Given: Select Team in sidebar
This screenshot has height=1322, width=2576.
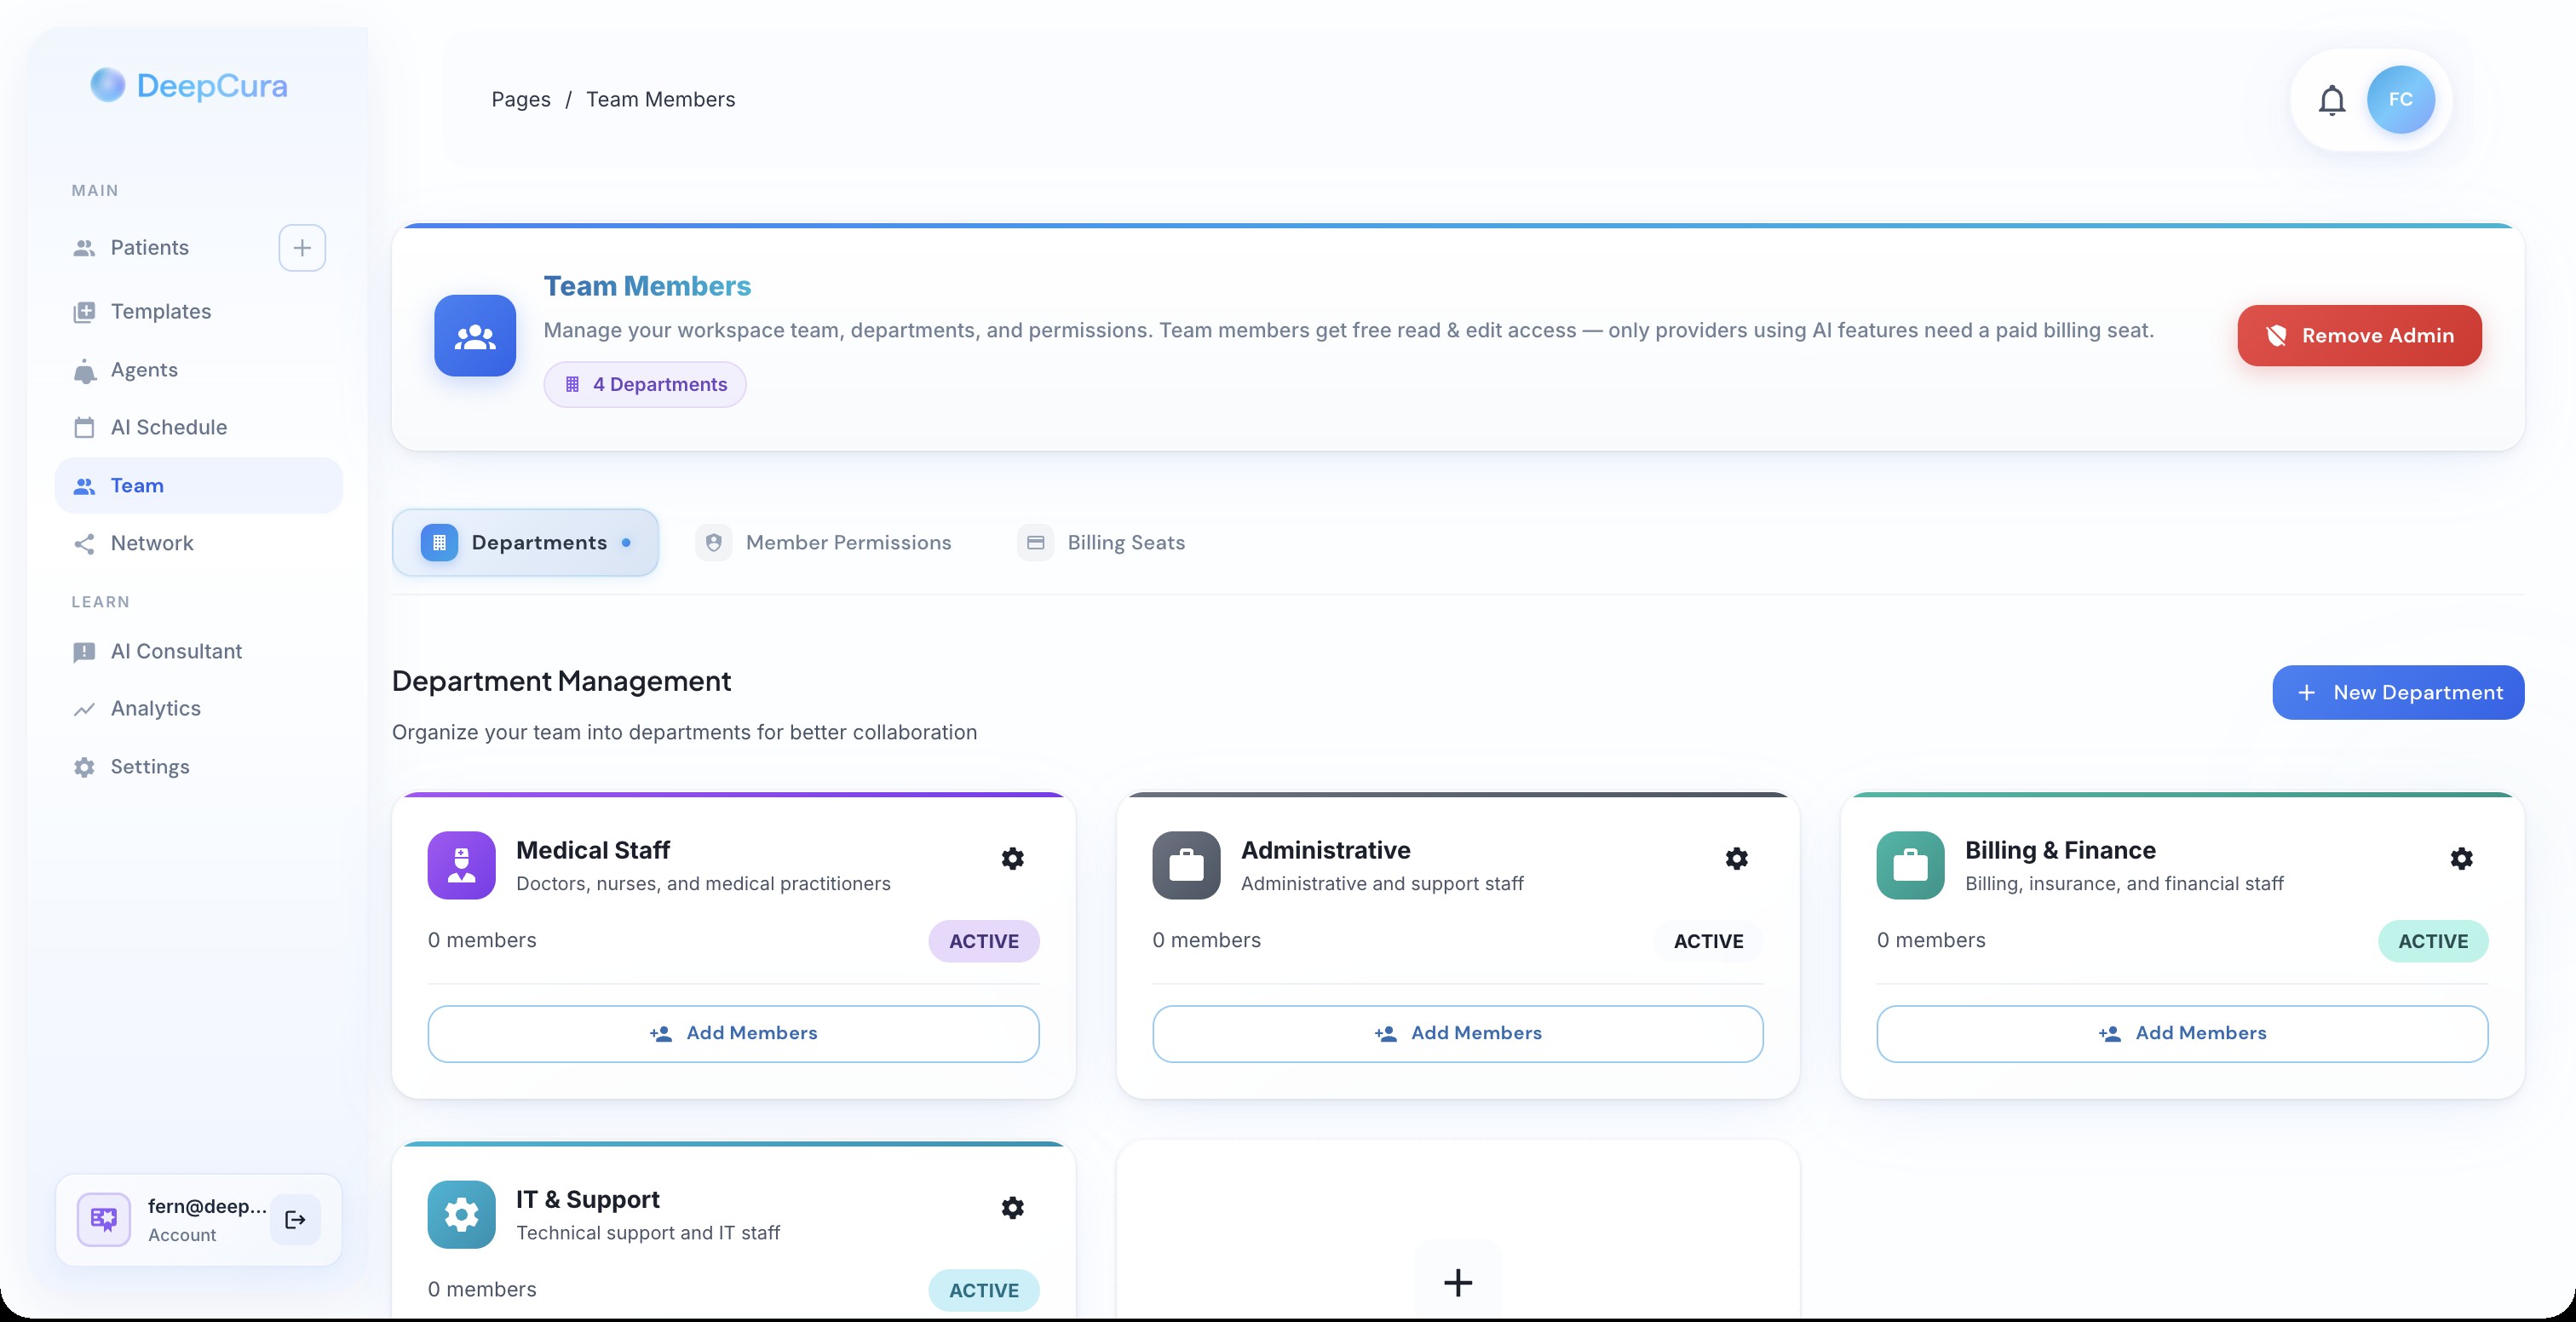Looking at the screenshot, I should tap(198, 486).
